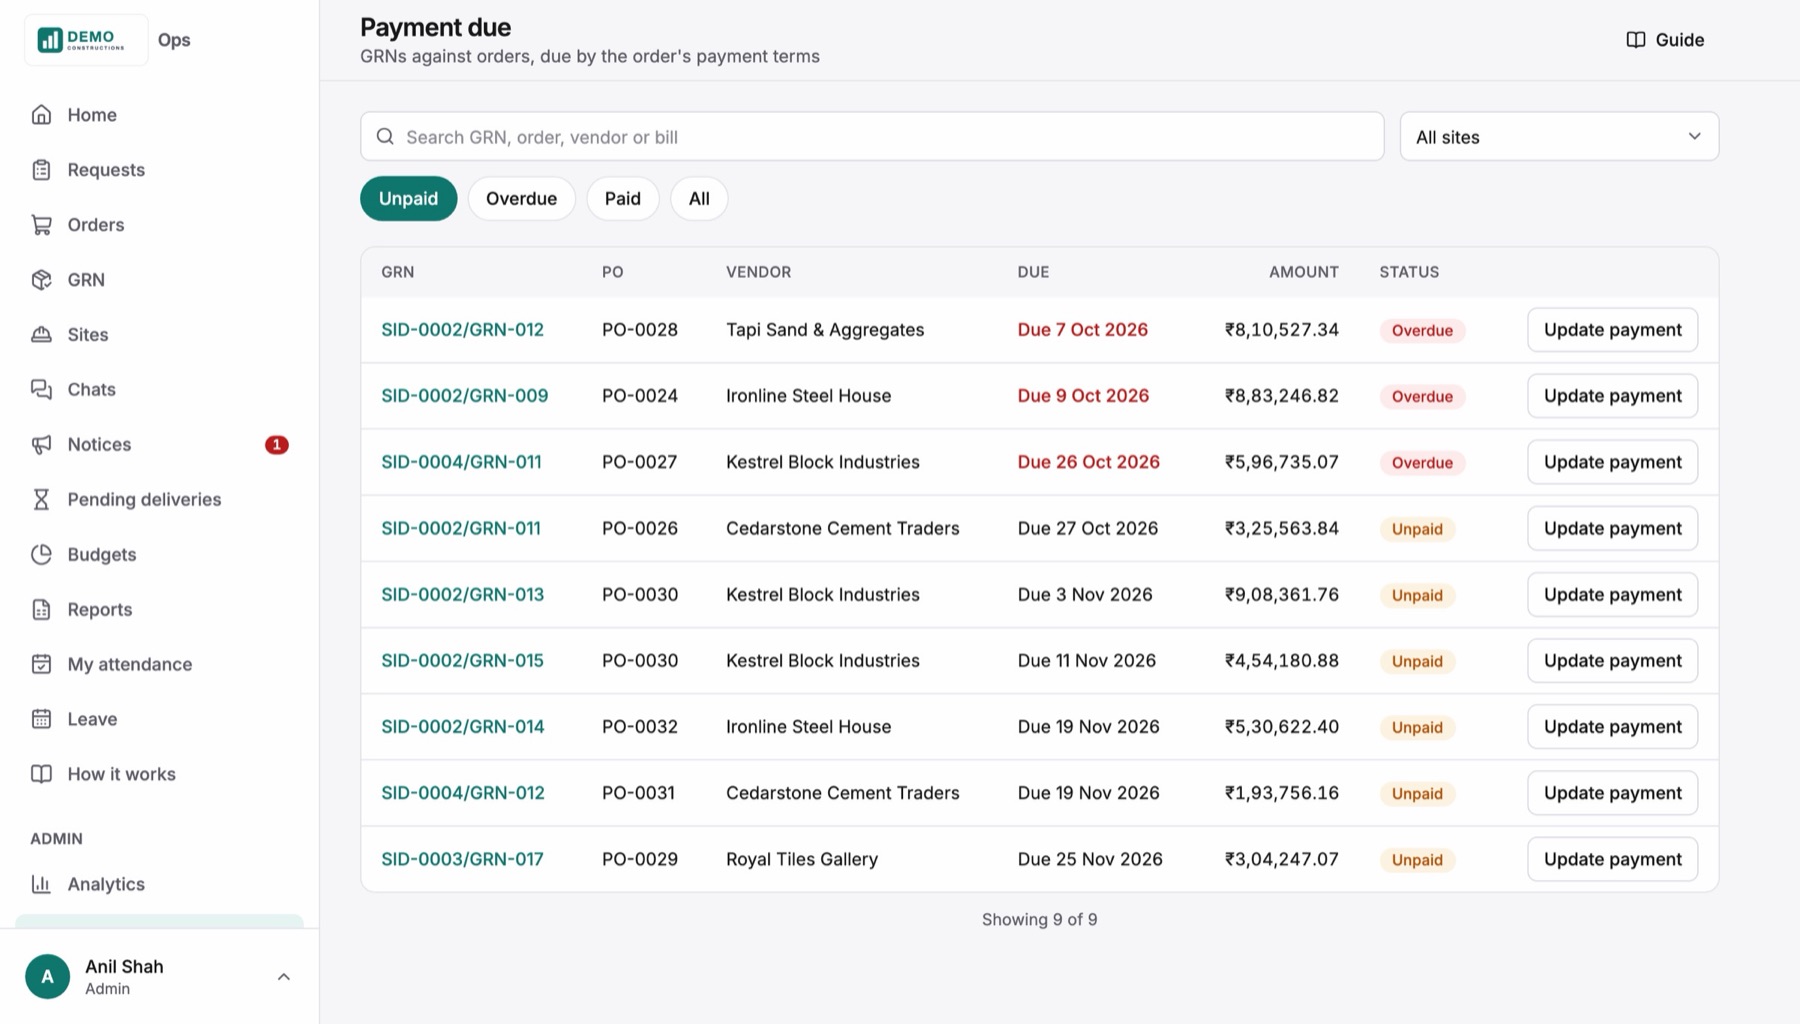1800x1024 pixels.
Task: Click the PO-0032 cell
Action: [640, 727]
